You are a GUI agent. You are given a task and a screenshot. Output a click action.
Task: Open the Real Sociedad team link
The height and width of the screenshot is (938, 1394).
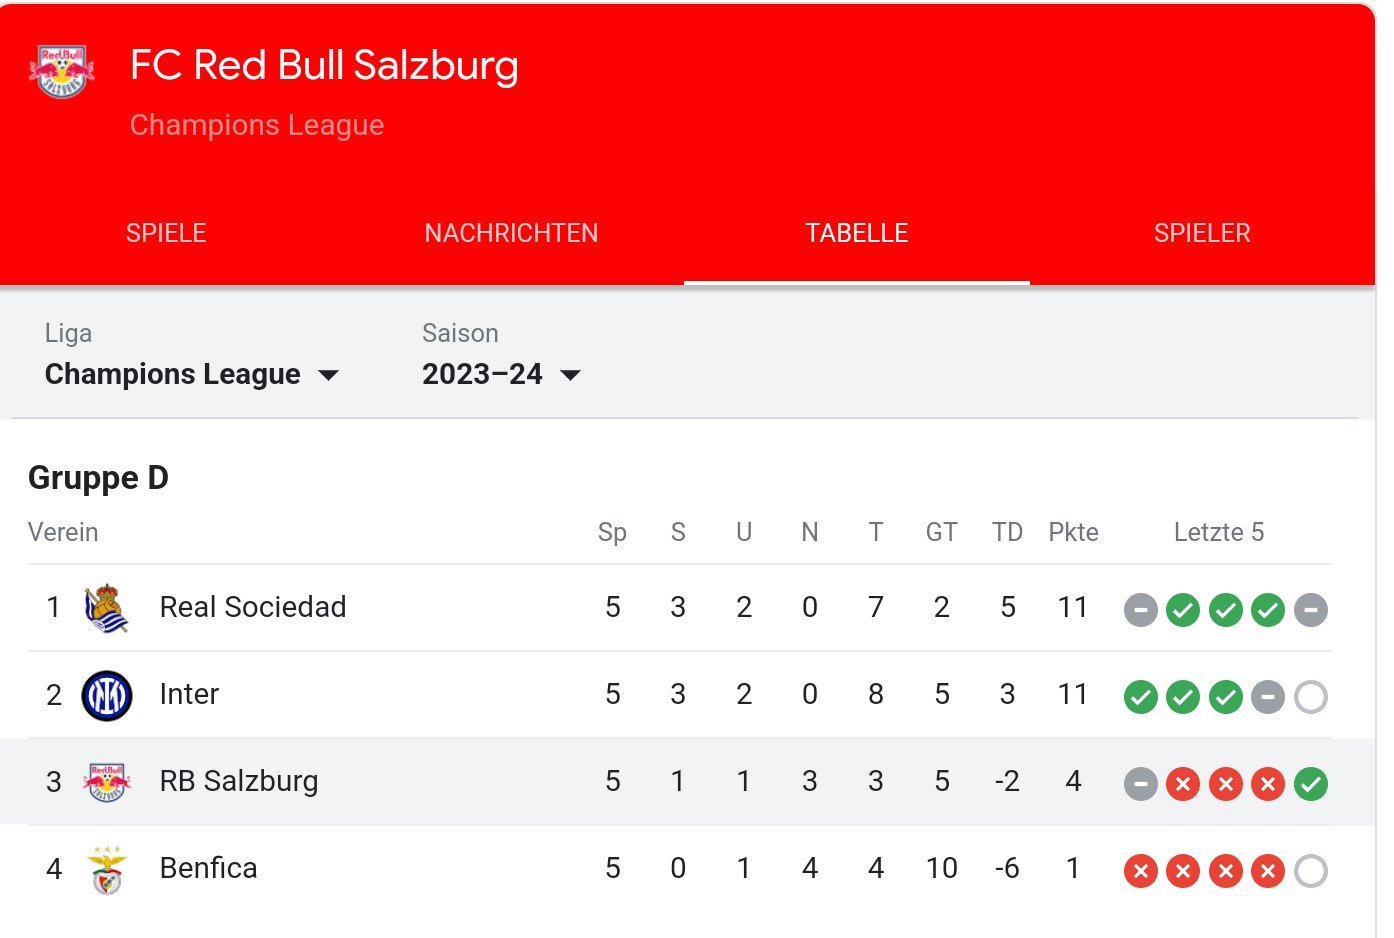[x=253, y=607]
